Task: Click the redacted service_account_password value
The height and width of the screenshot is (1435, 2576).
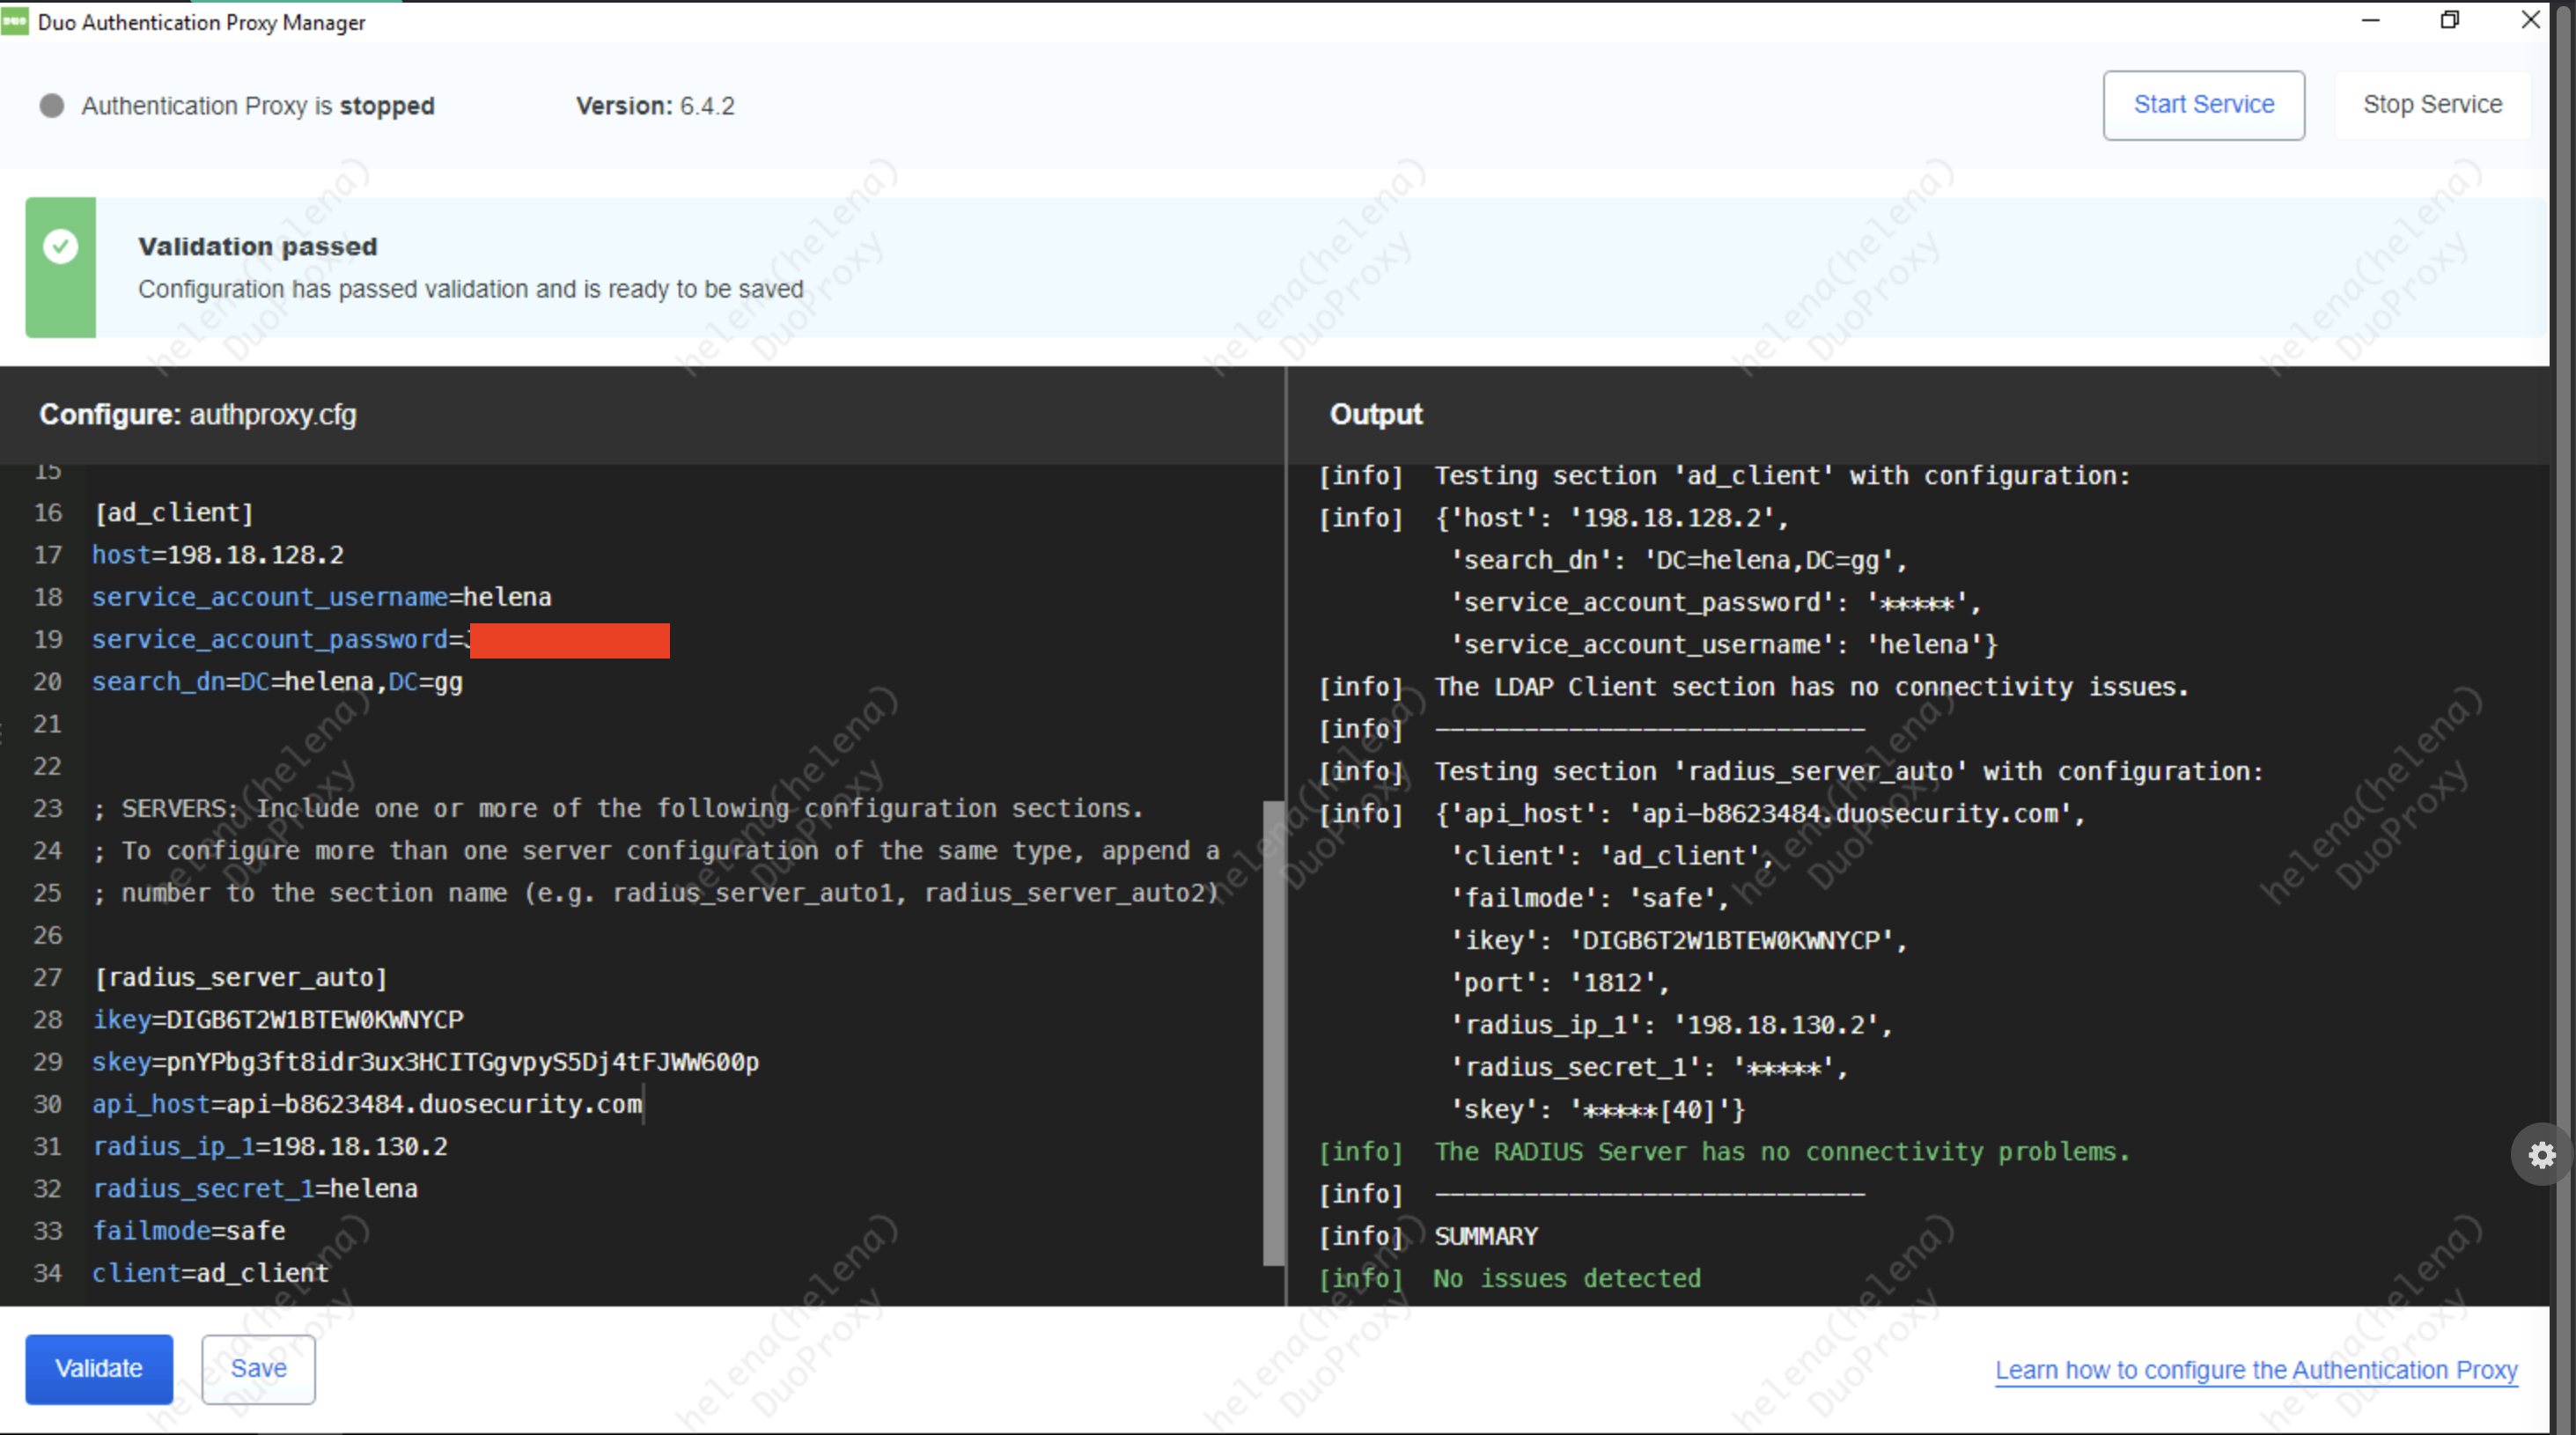Action: pos(569,640)
